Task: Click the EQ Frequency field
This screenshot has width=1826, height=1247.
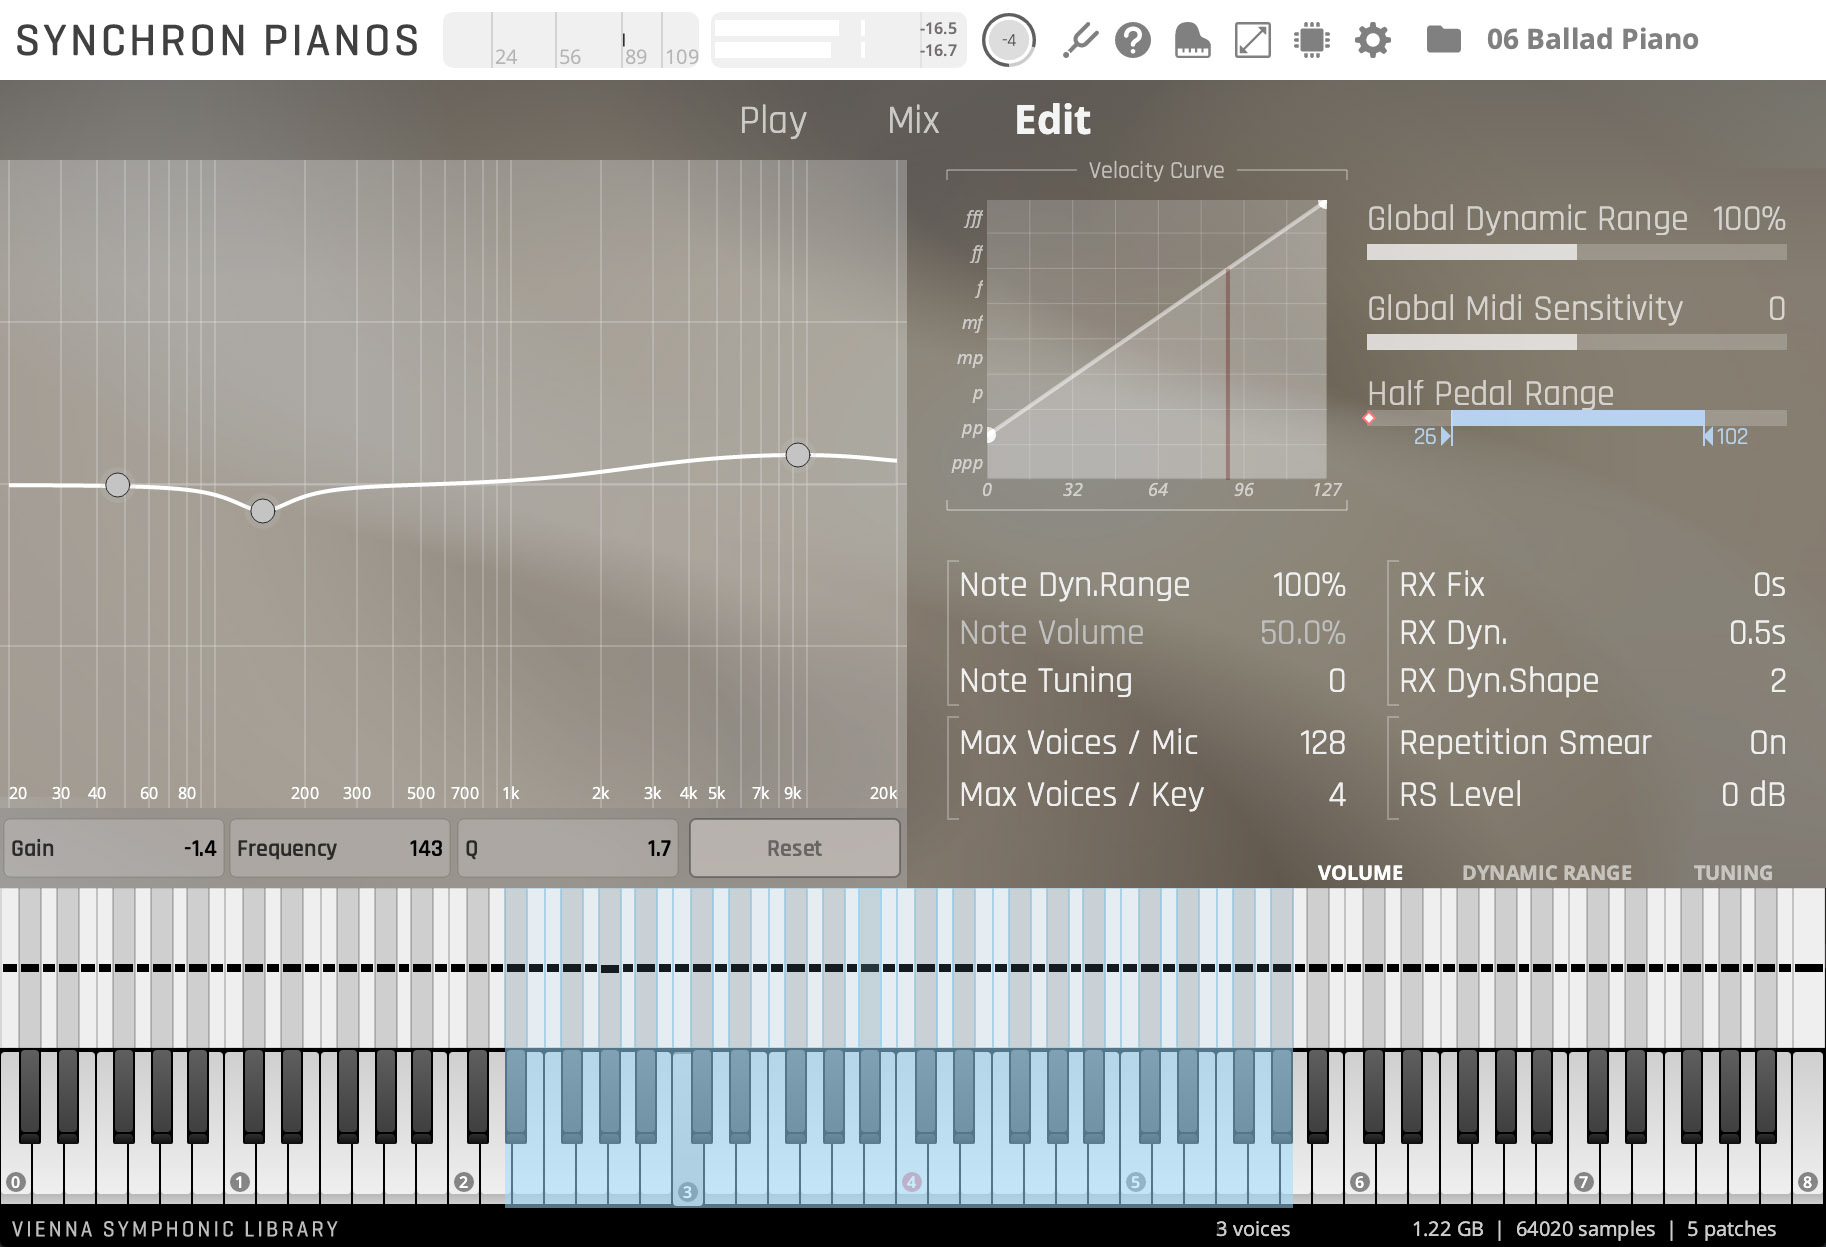Action: click(340, 848)
